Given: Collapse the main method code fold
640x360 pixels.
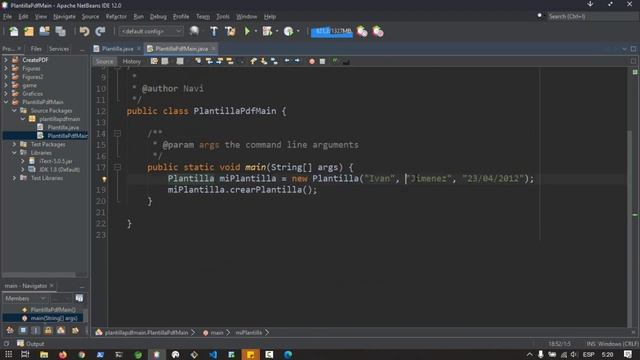Looking at the screenshot, I should point(118,167).
